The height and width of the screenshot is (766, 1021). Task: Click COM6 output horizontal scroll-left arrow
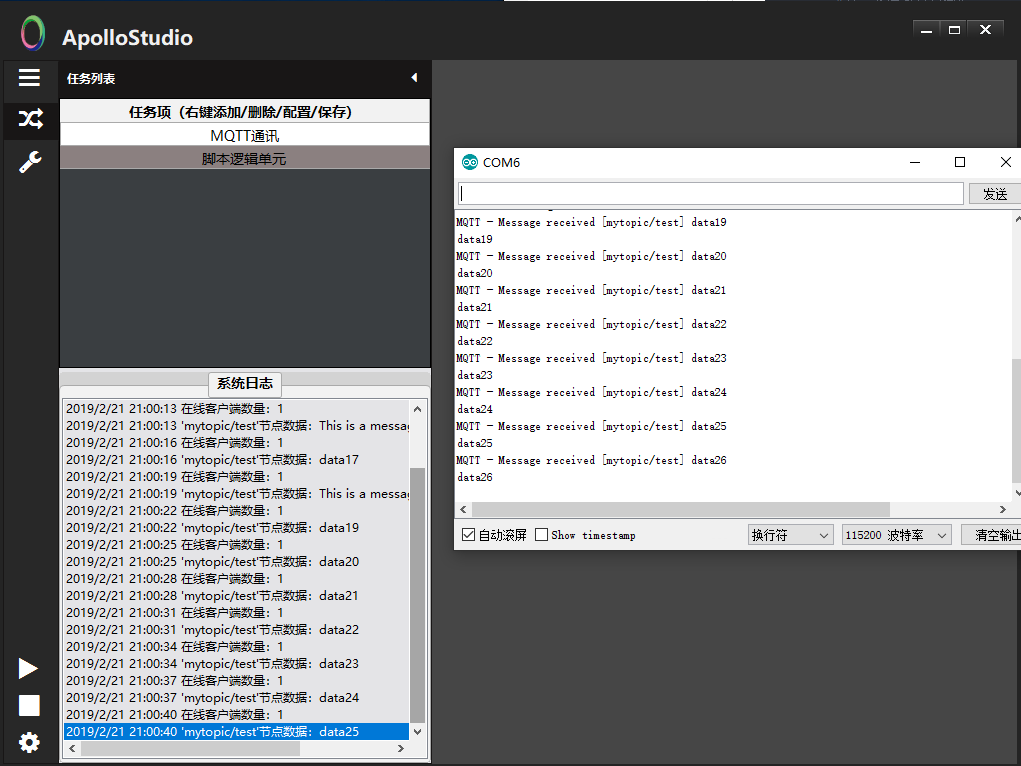pyautogui.click(x=464, y=509)
